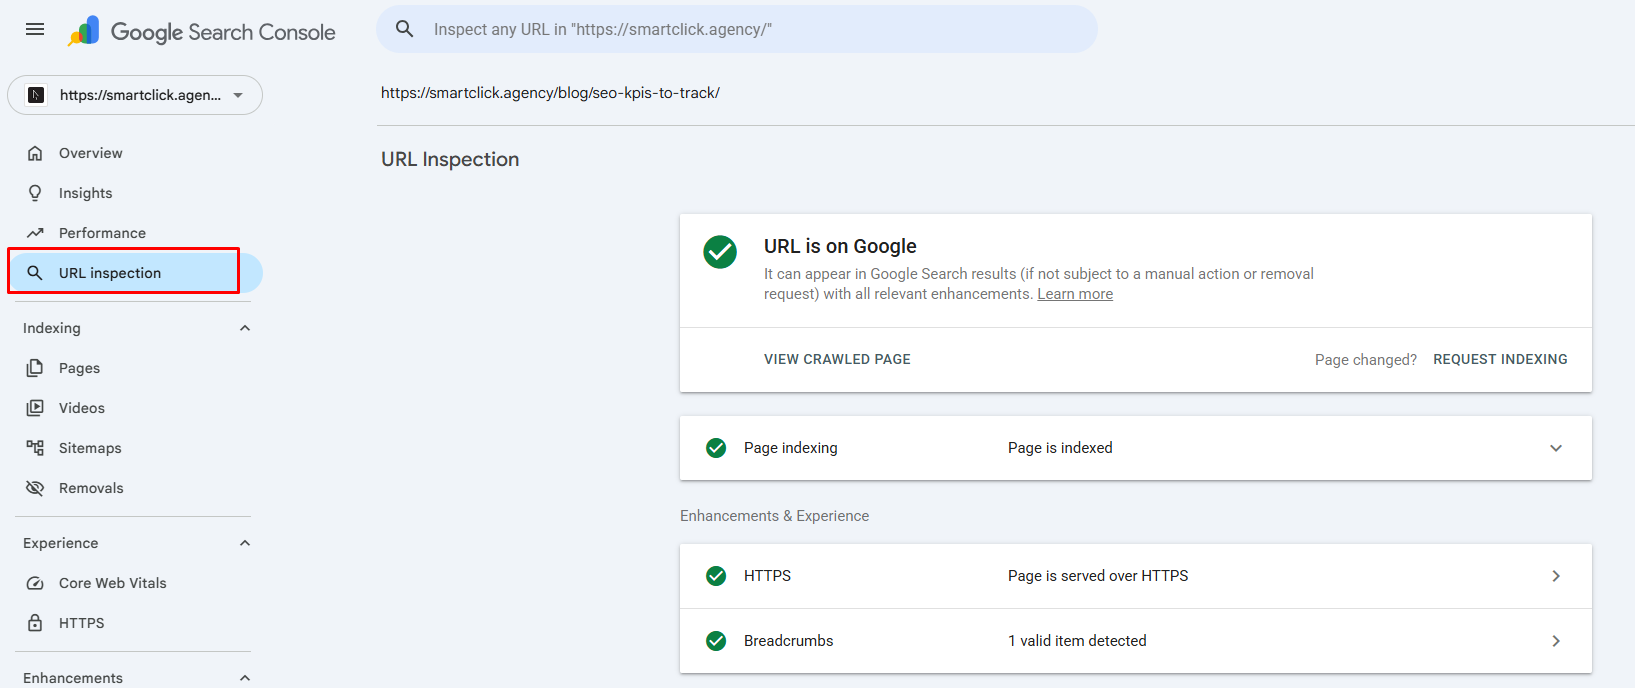Collapse the Enhancements section
The width and height of the screenshot is (1635, 688).
pyautogui.click(x=245, y=678)
